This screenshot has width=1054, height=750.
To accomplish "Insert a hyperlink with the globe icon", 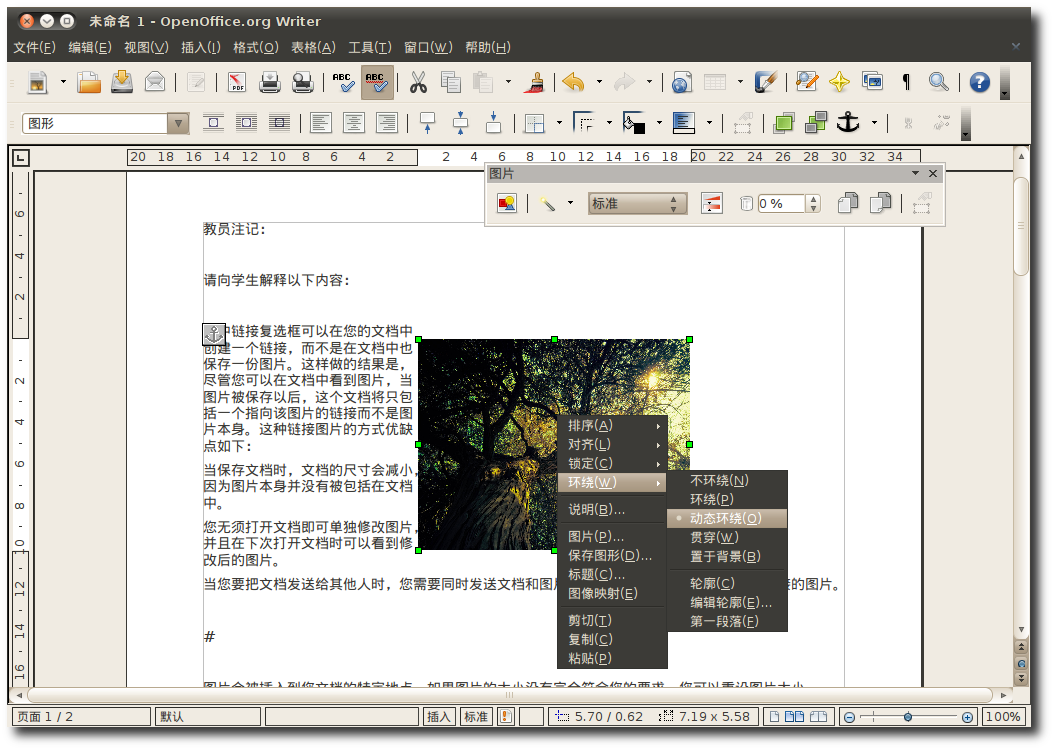I will (681, 82).
